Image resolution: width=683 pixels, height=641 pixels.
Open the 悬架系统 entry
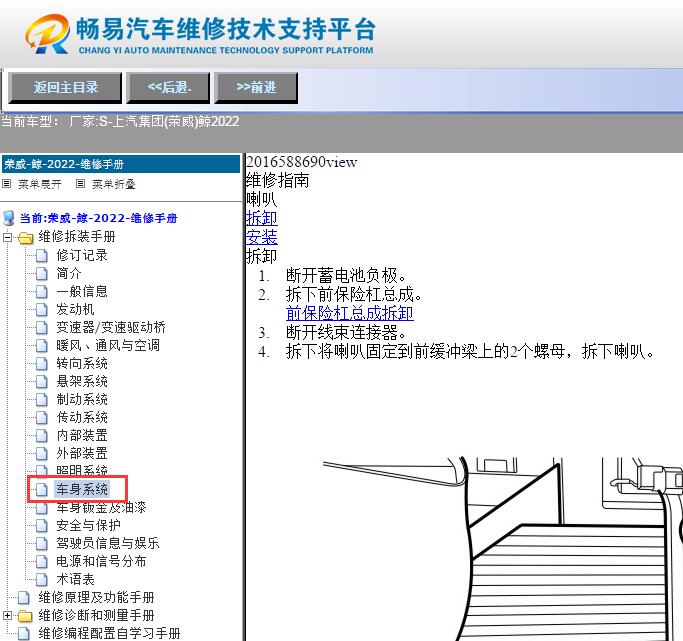coord(82,381)
